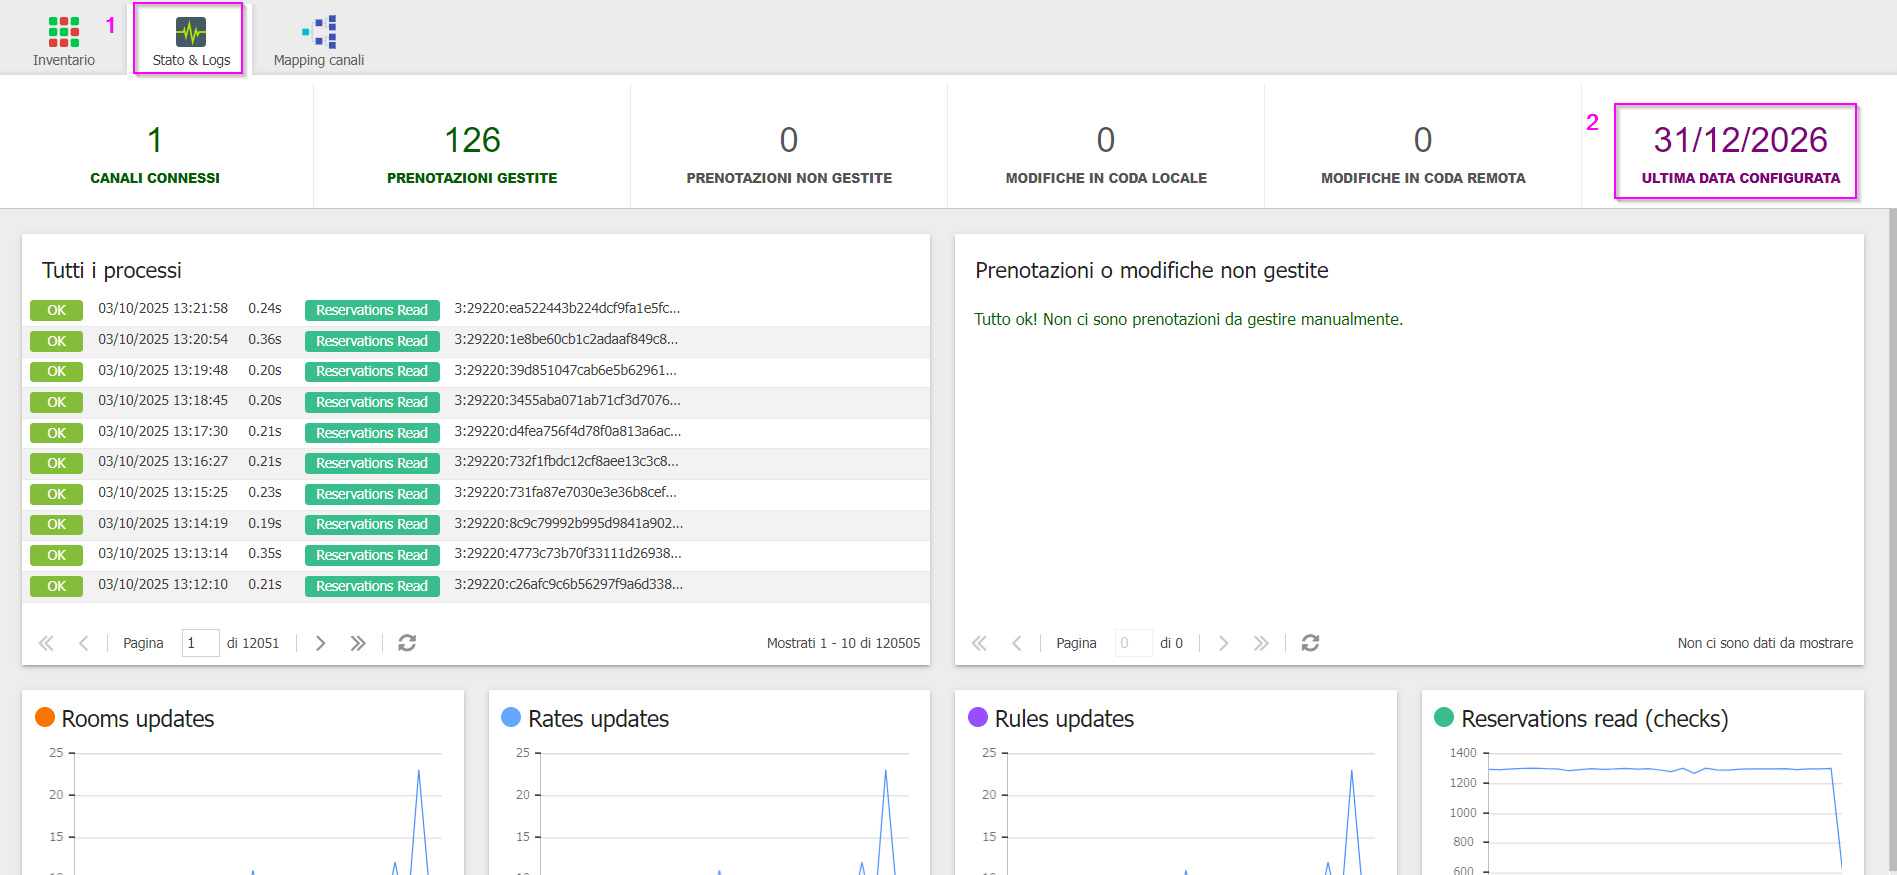Click page number field in unmanaged reservations panel
1897x875 pixels.
[x=1132, y=643]
